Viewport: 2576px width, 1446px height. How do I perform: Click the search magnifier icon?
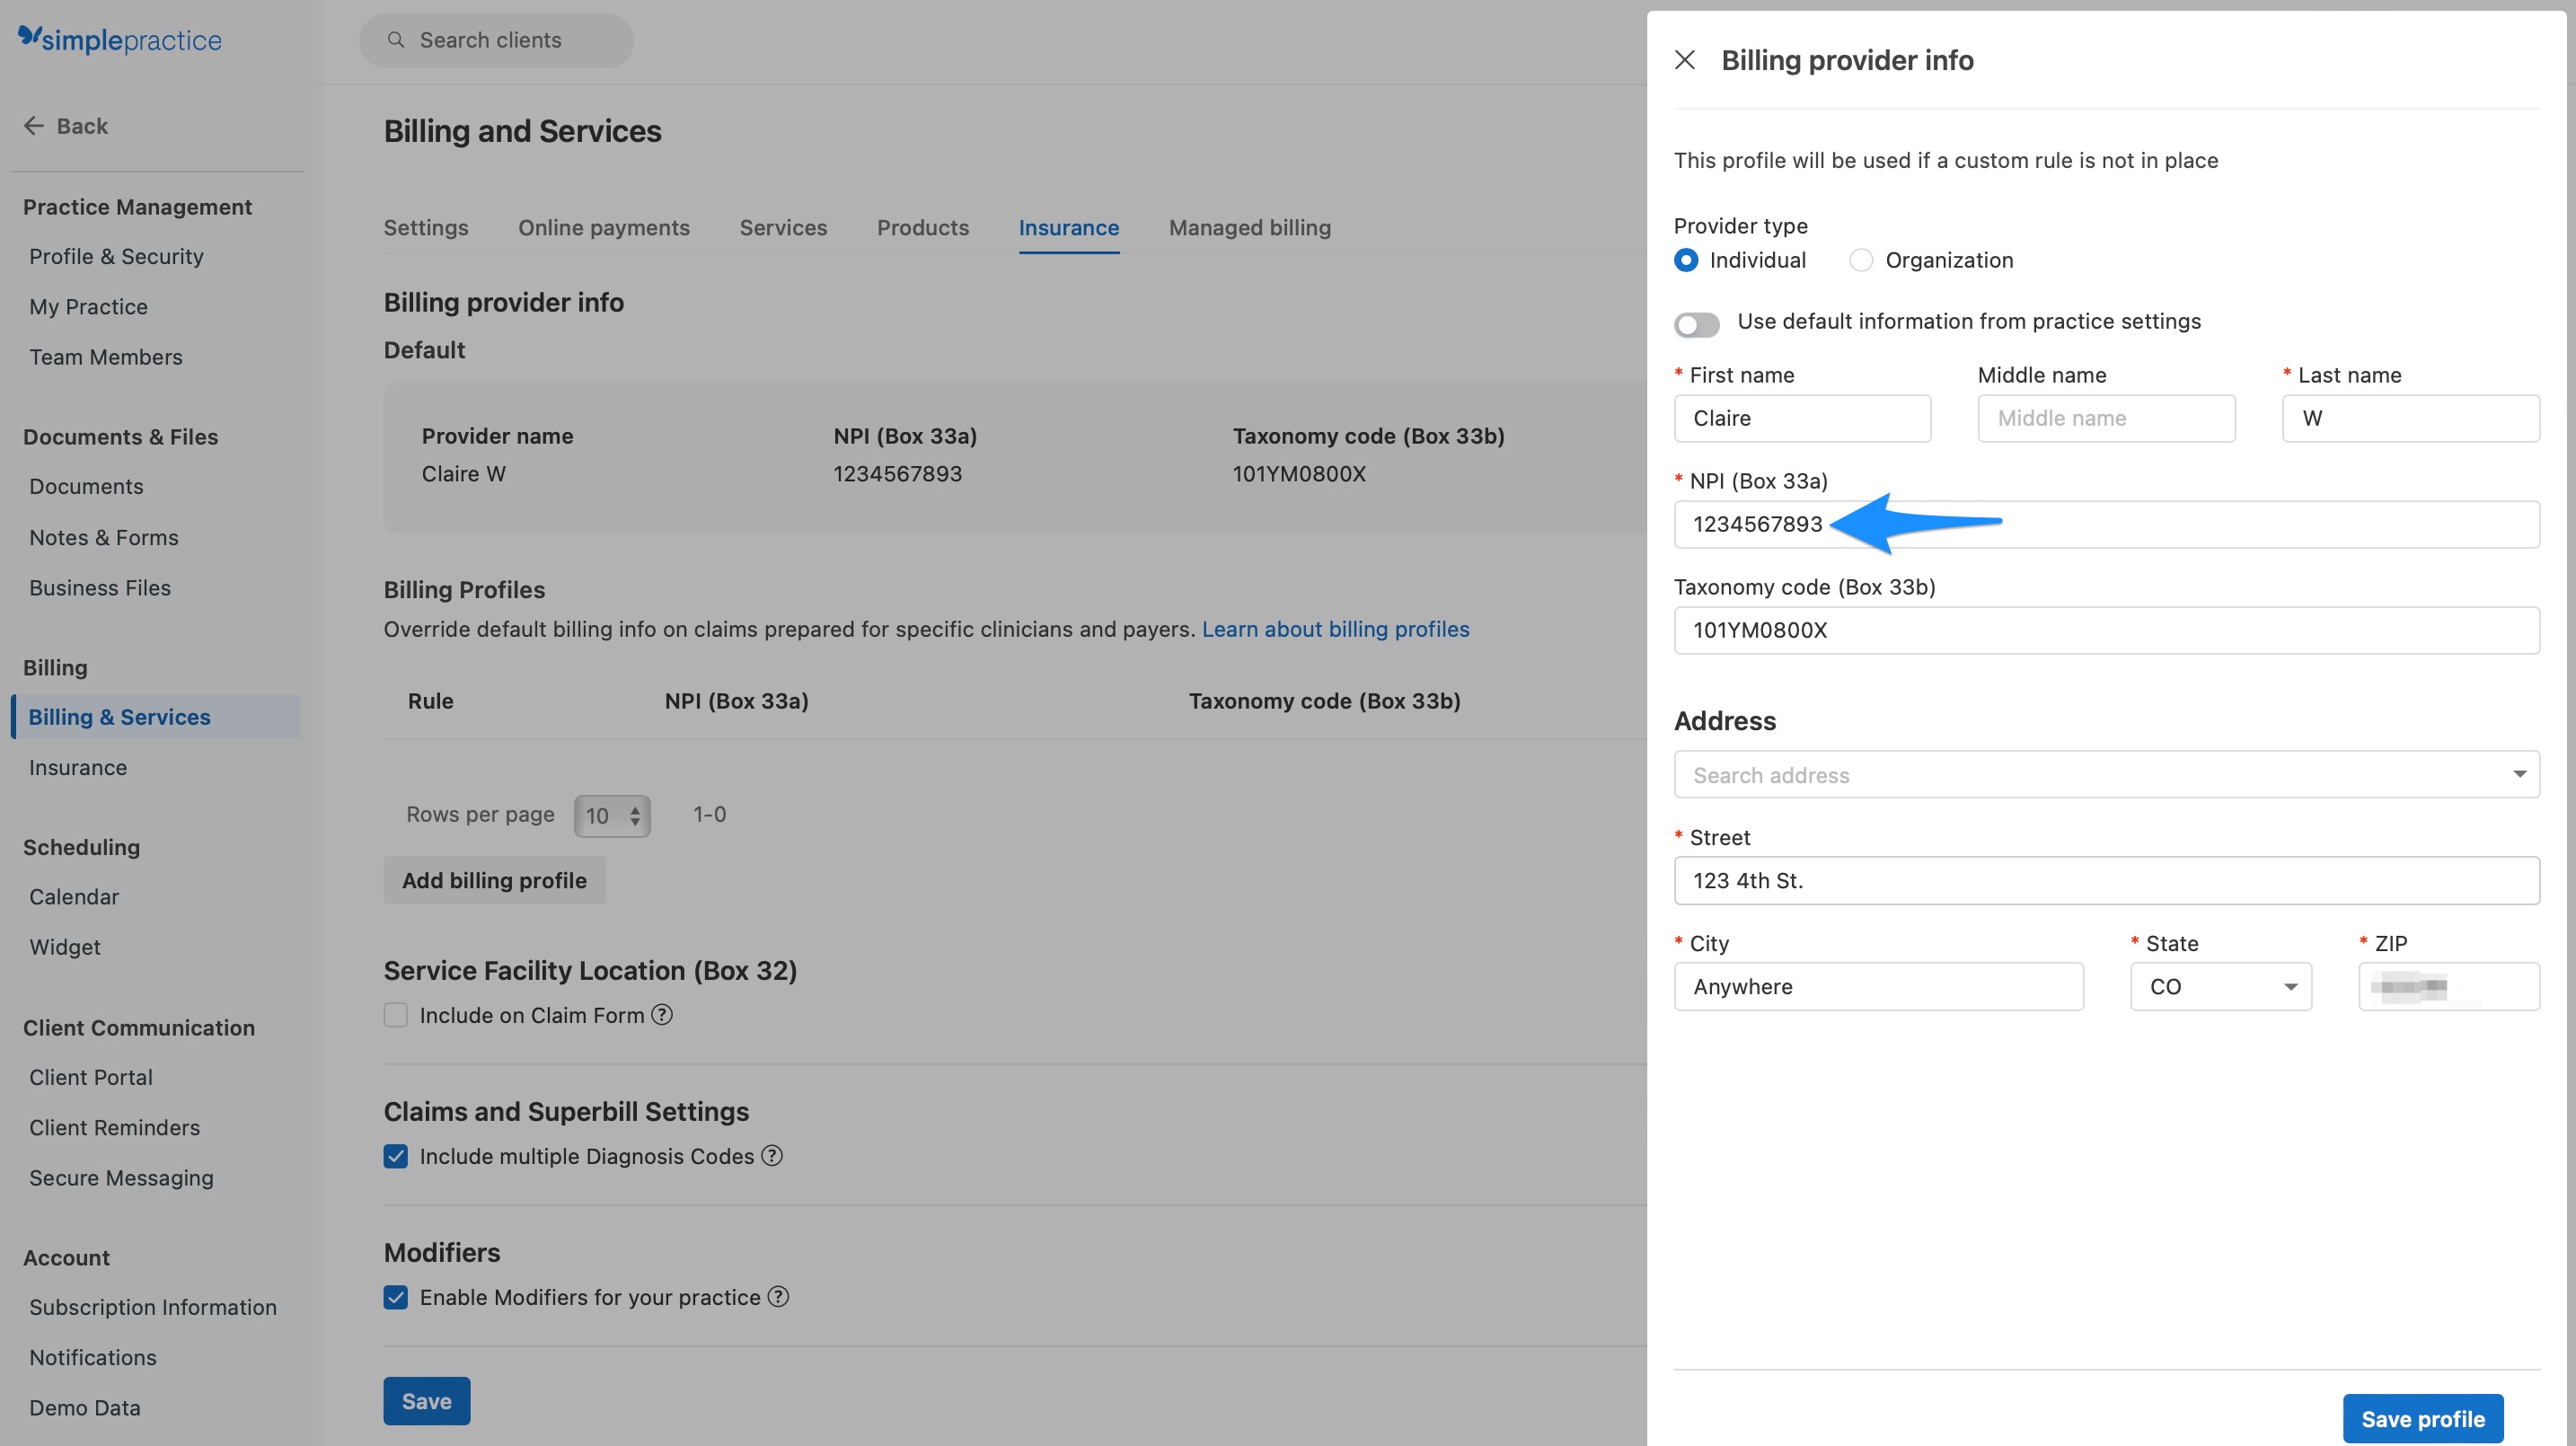pos(396,40)
